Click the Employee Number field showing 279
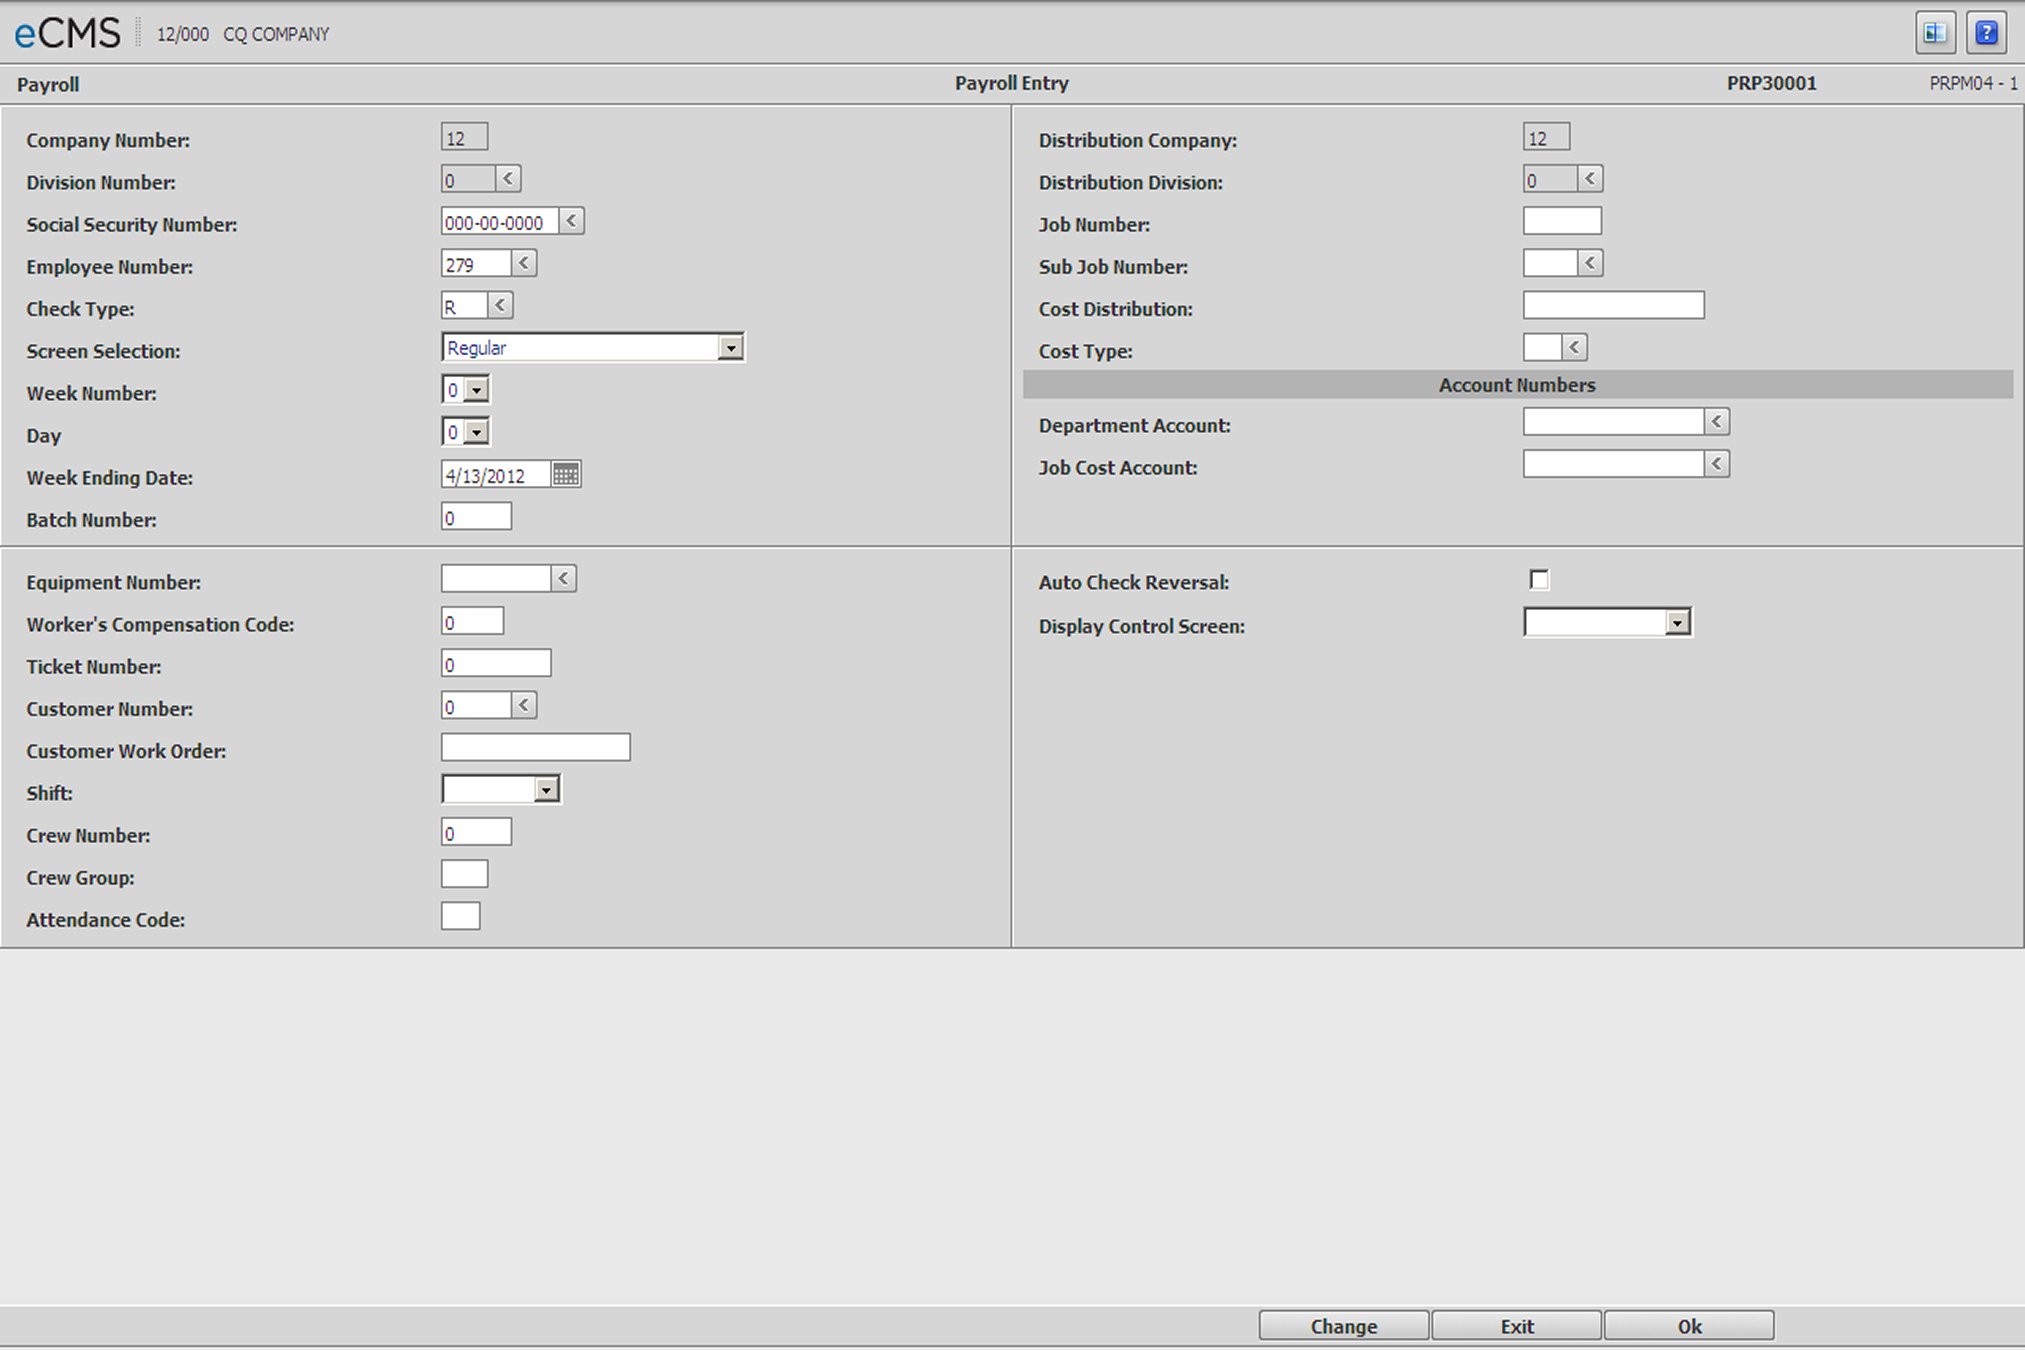This screenshot has height=1350, width=2025. coord(476,263)
